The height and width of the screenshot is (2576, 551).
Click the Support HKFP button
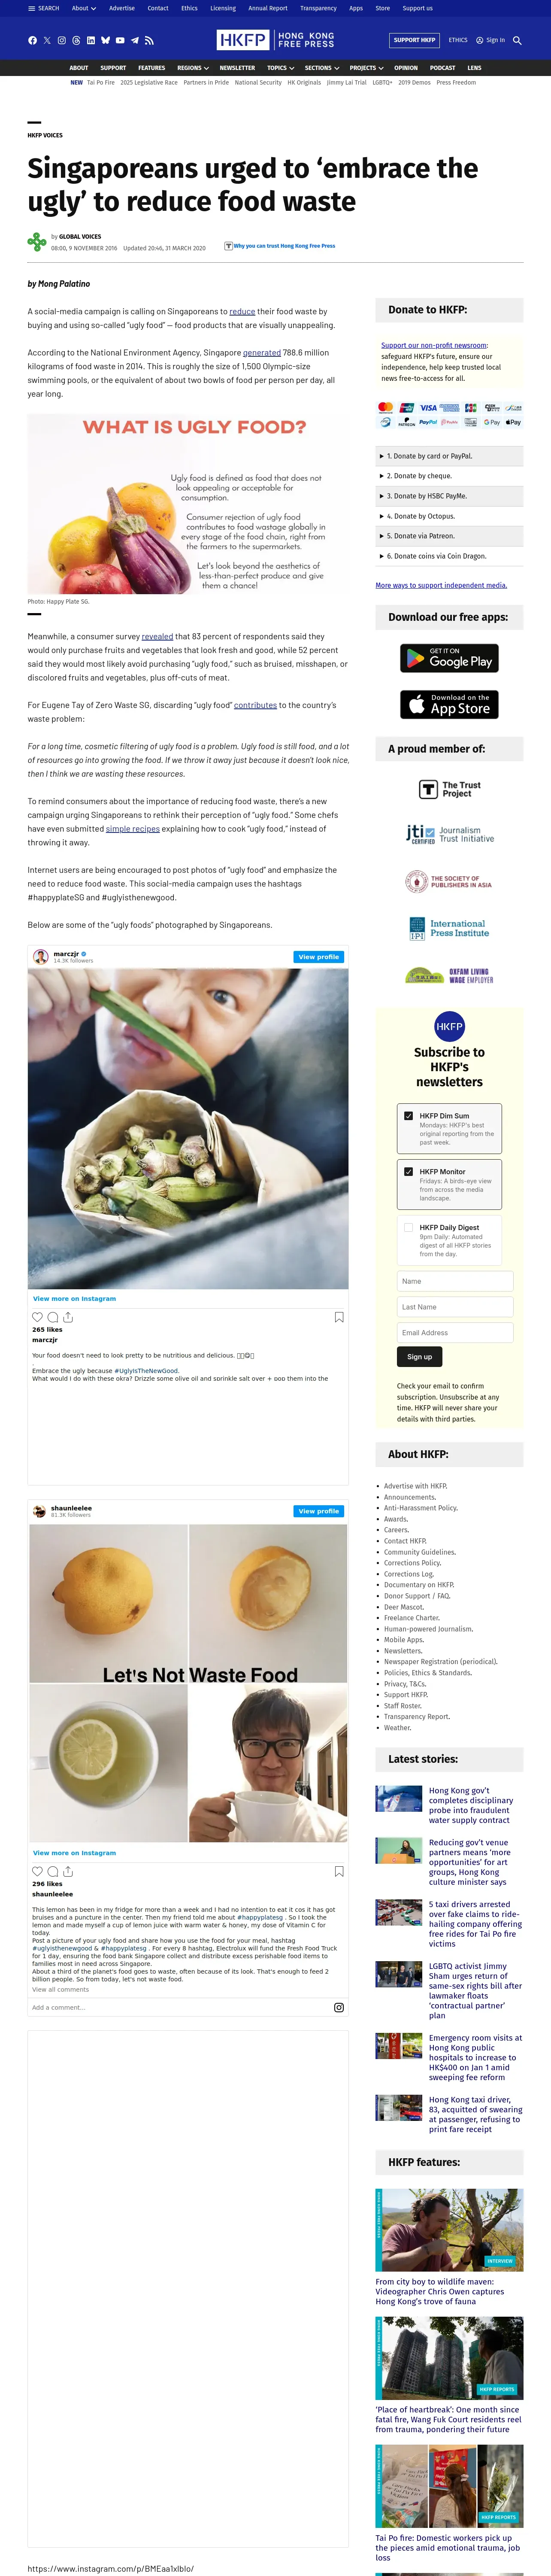click(x=414, y=40)
